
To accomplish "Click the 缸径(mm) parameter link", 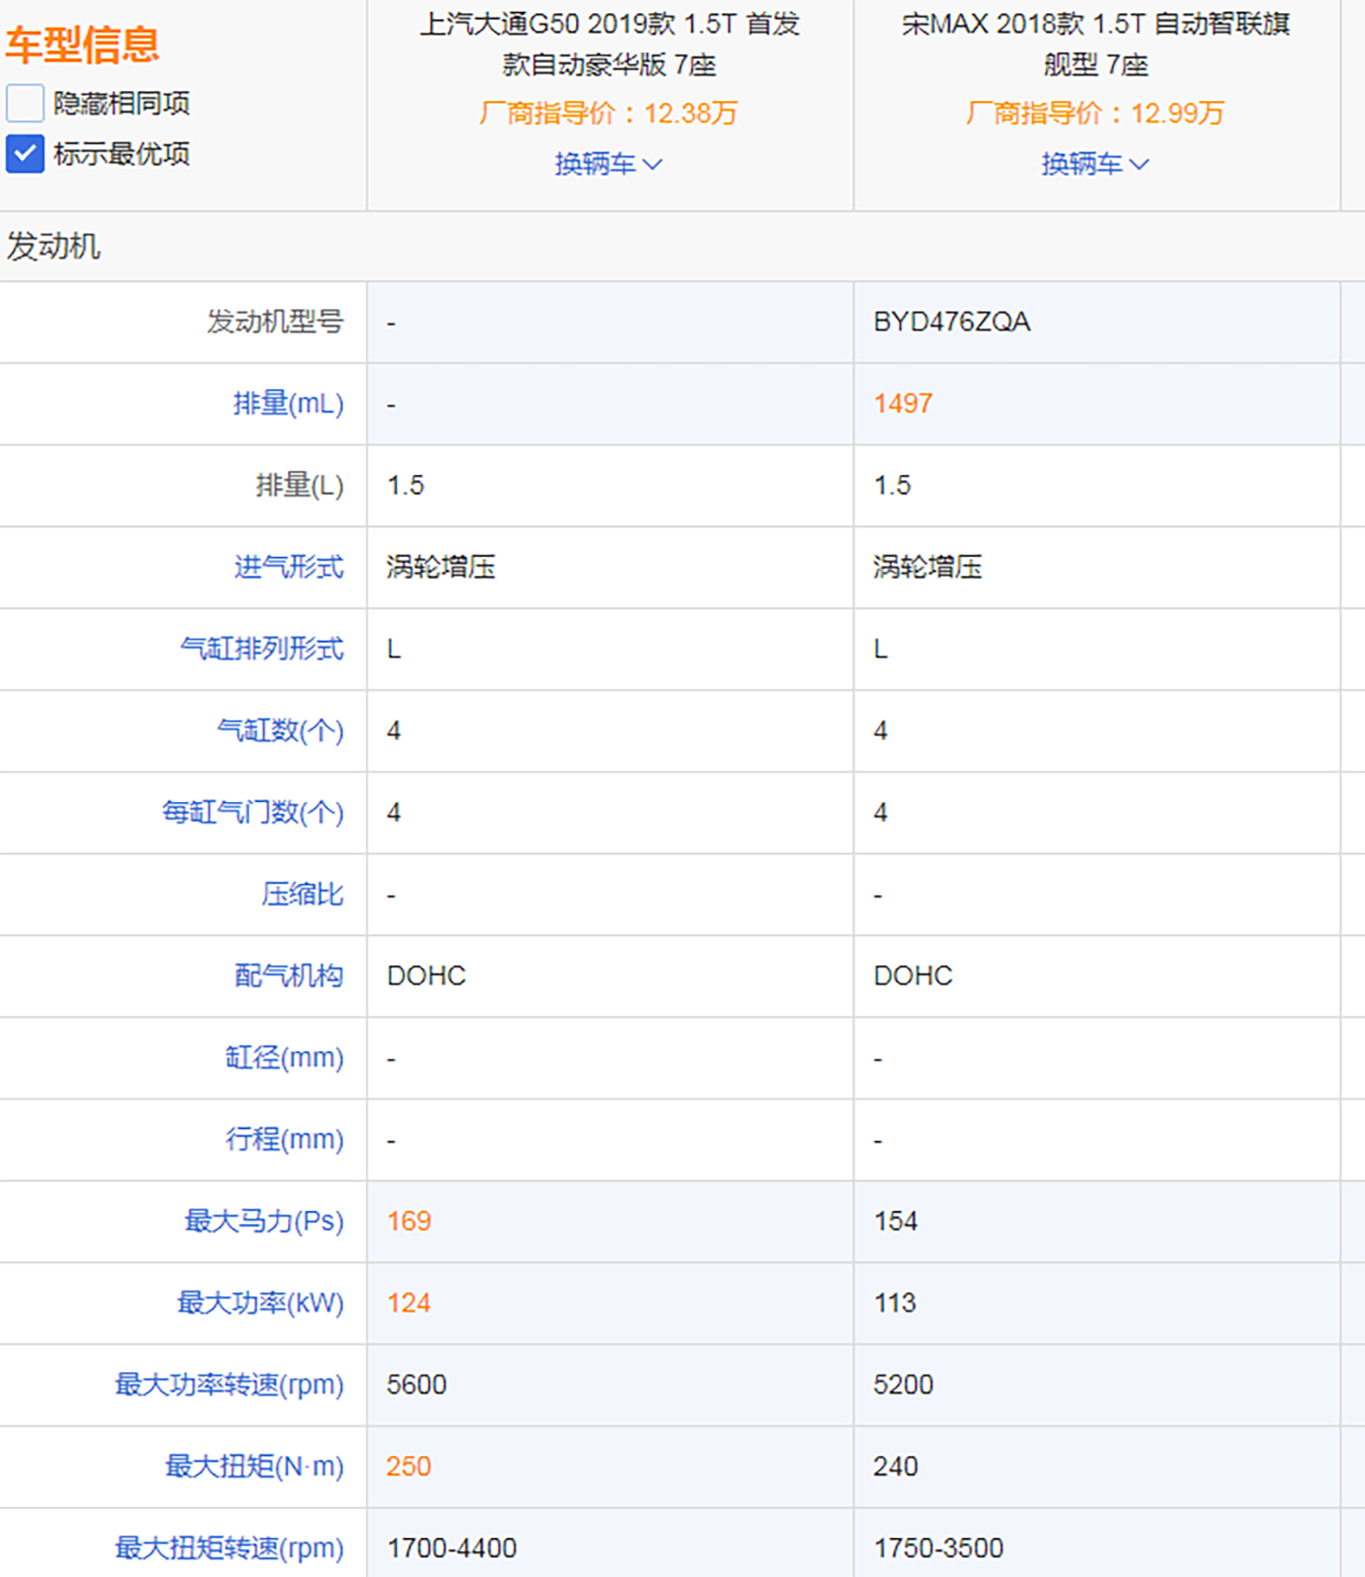I will point(284,1058).
